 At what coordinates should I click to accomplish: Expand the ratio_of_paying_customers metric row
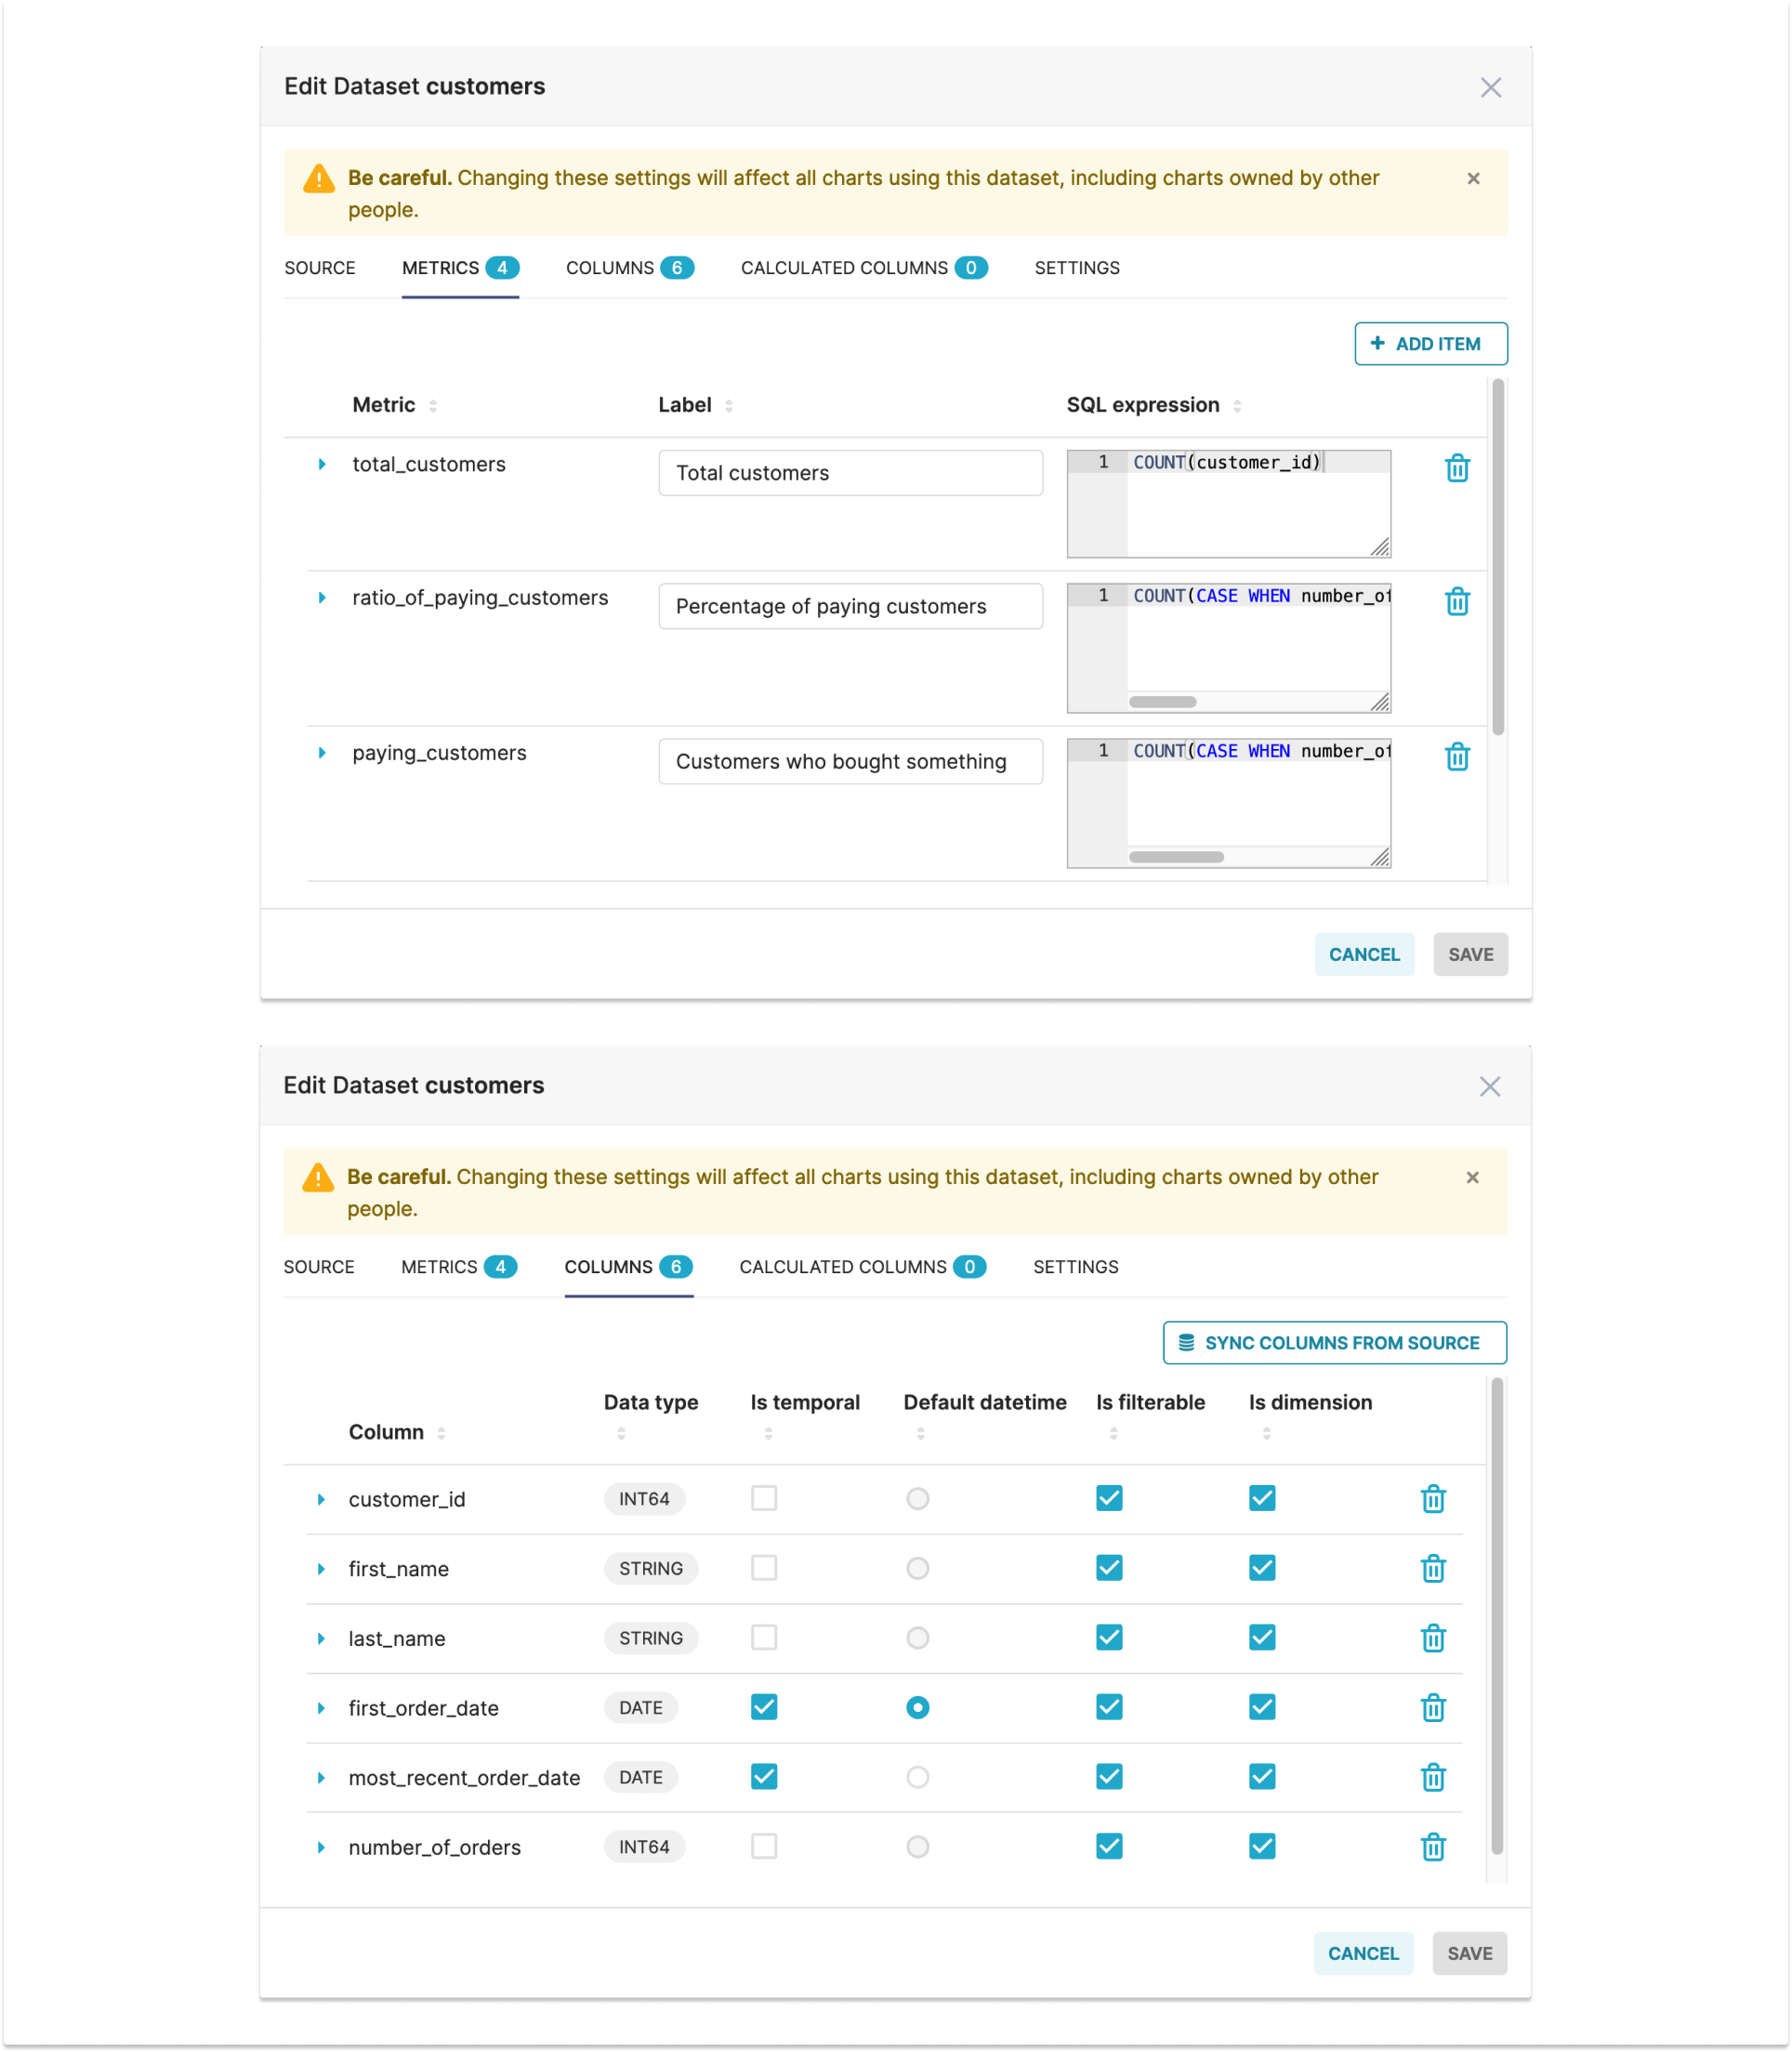click(322, 597)
